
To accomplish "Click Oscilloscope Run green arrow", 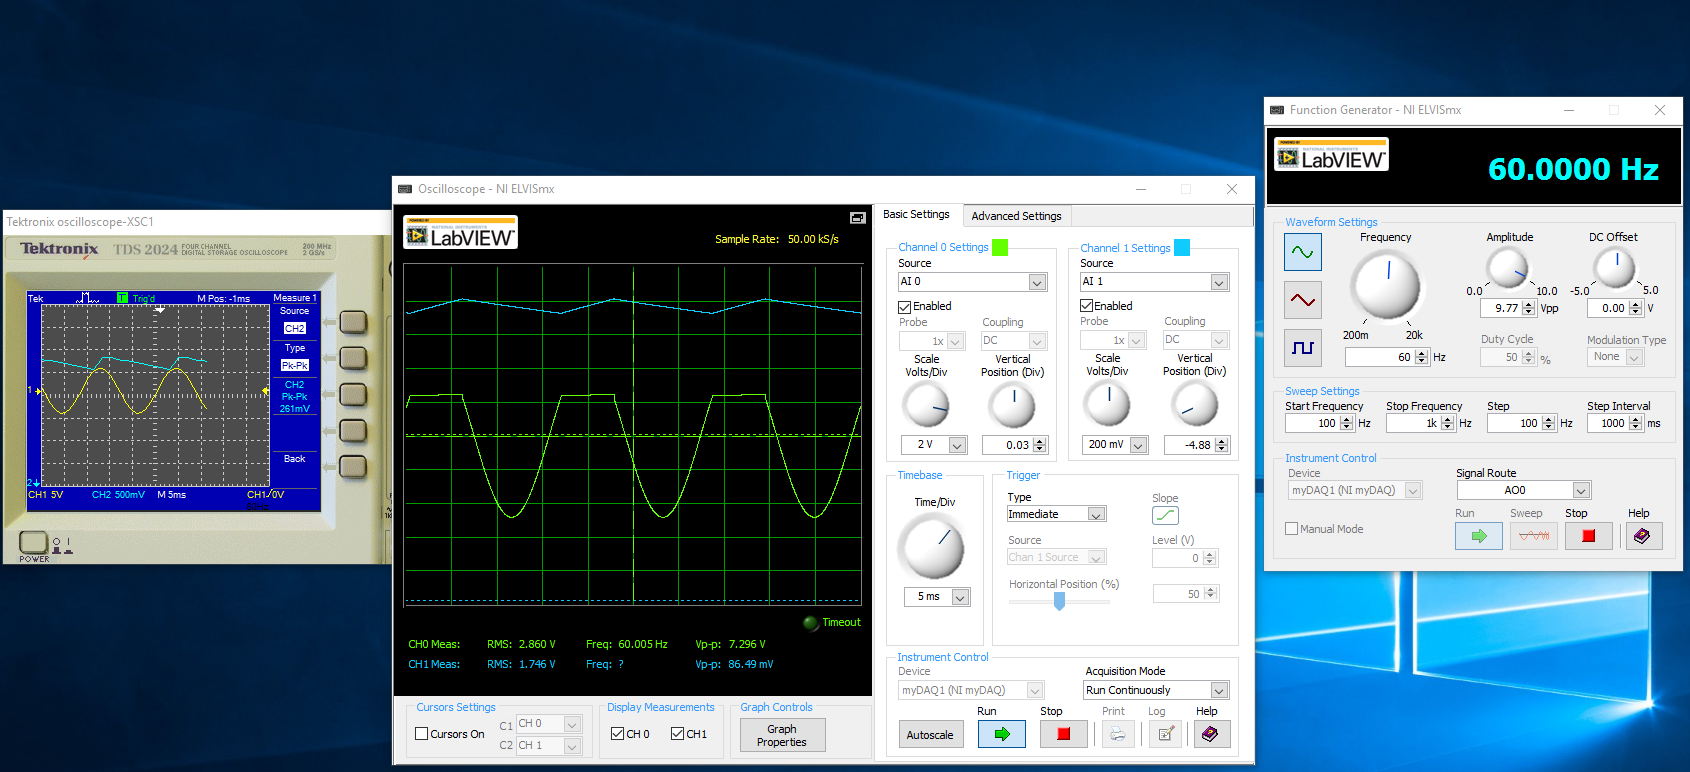I will 1002,734.
